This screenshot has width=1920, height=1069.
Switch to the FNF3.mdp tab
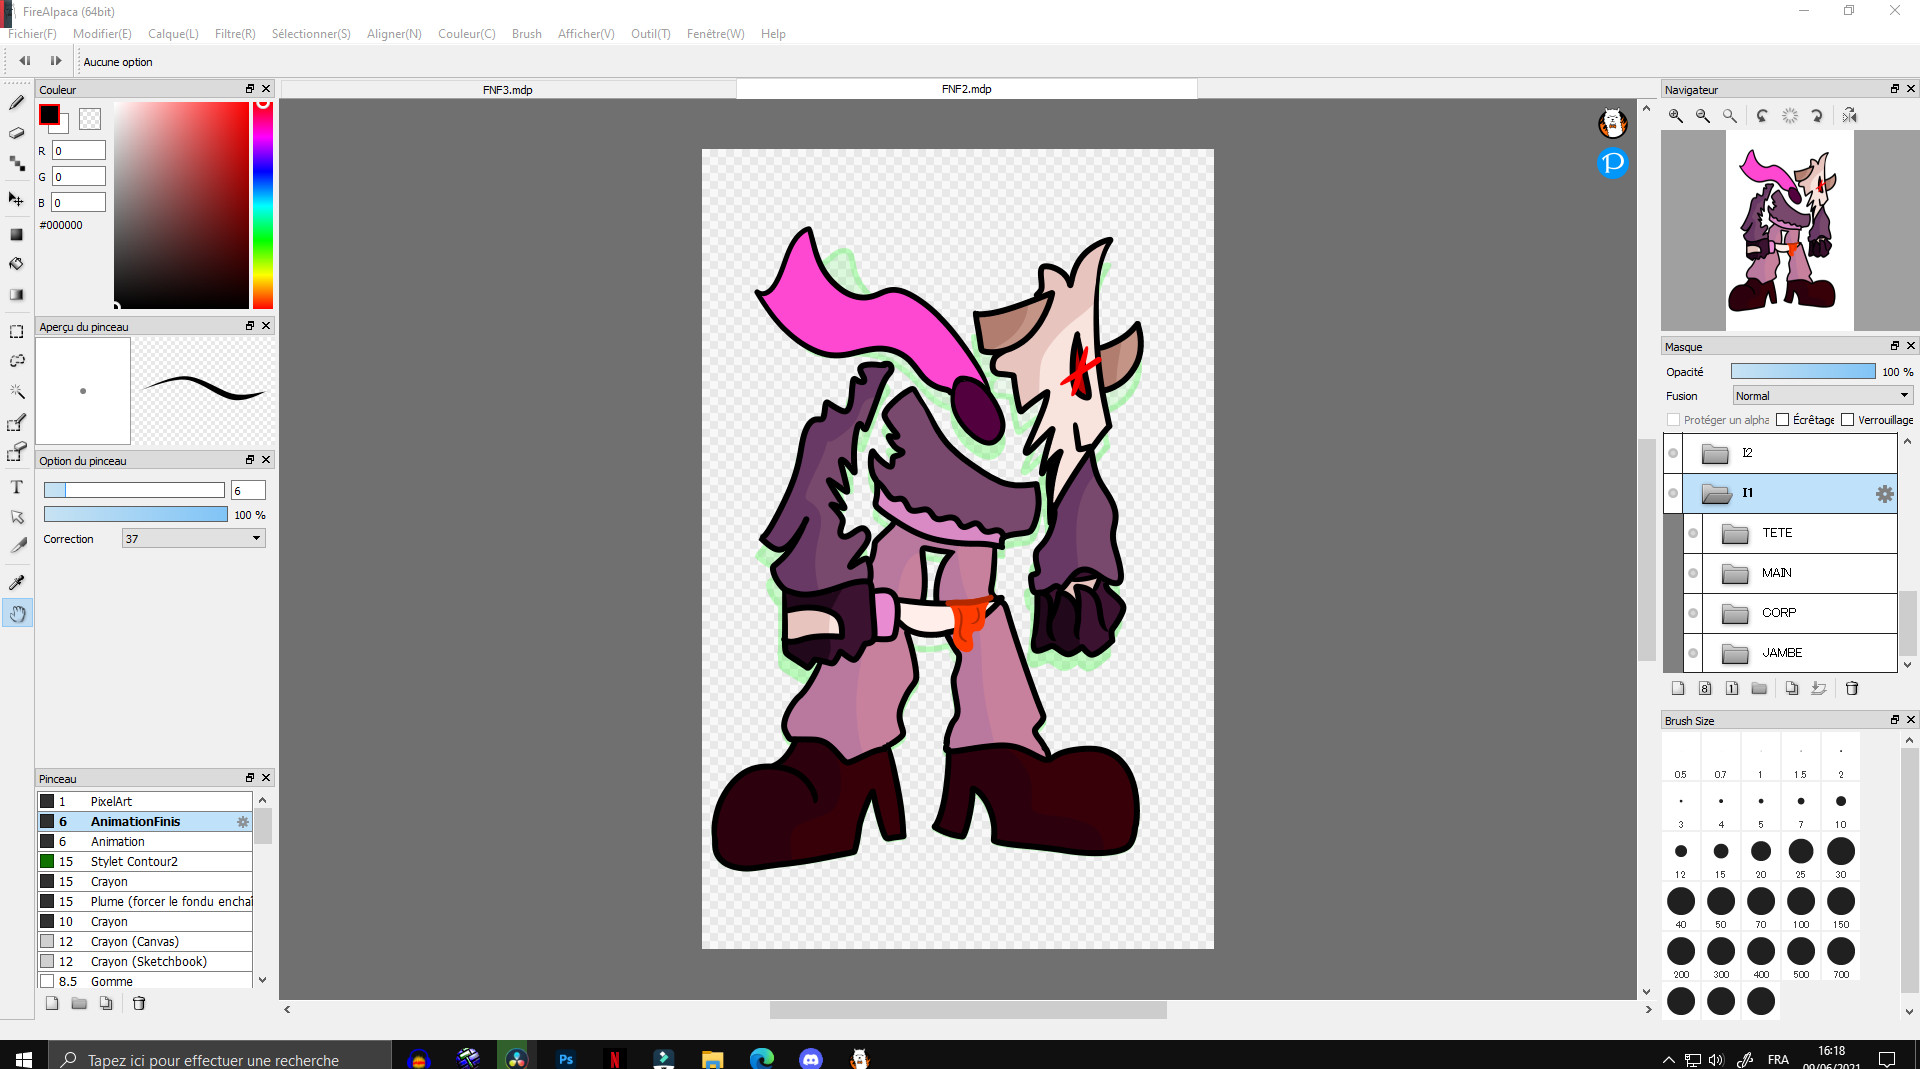click(x=508, y=89)
